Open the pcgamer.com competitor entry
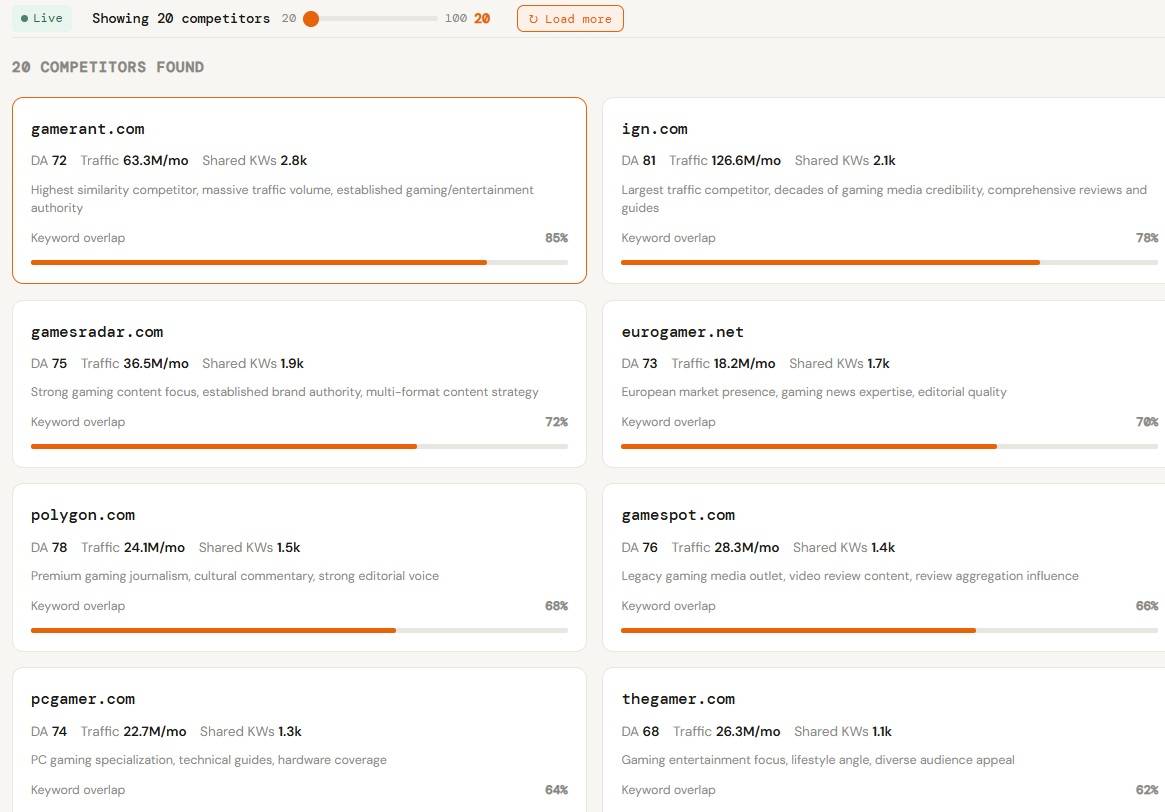 (83, 699)
